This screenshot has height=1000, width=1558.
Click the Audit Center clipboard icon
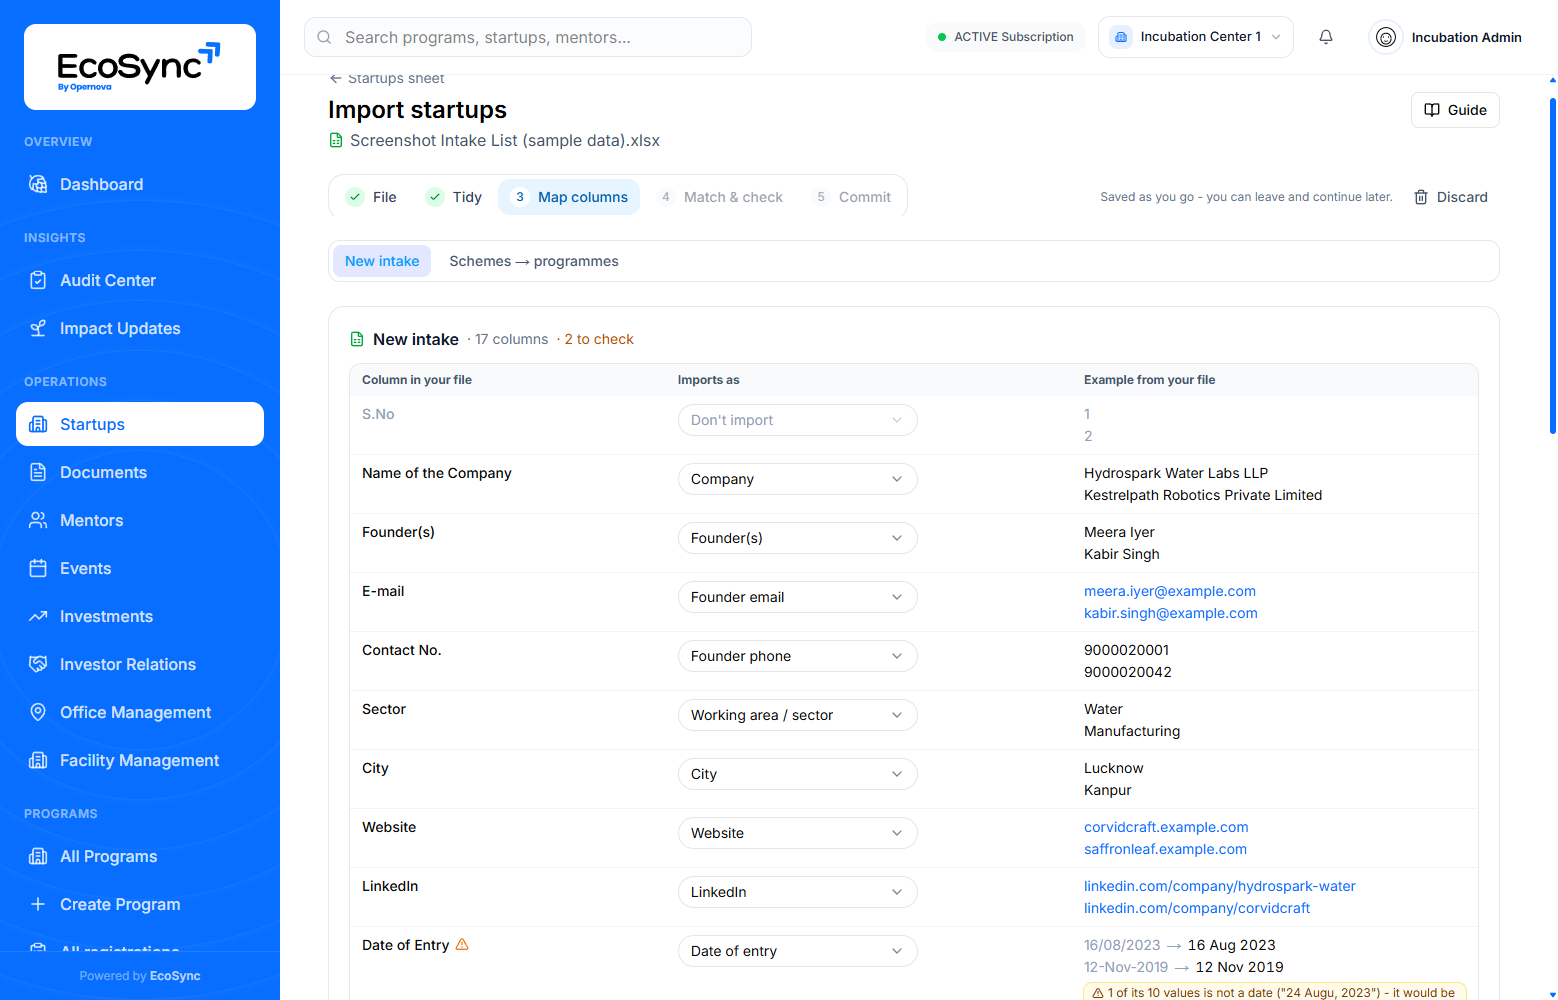click(38, 280)
